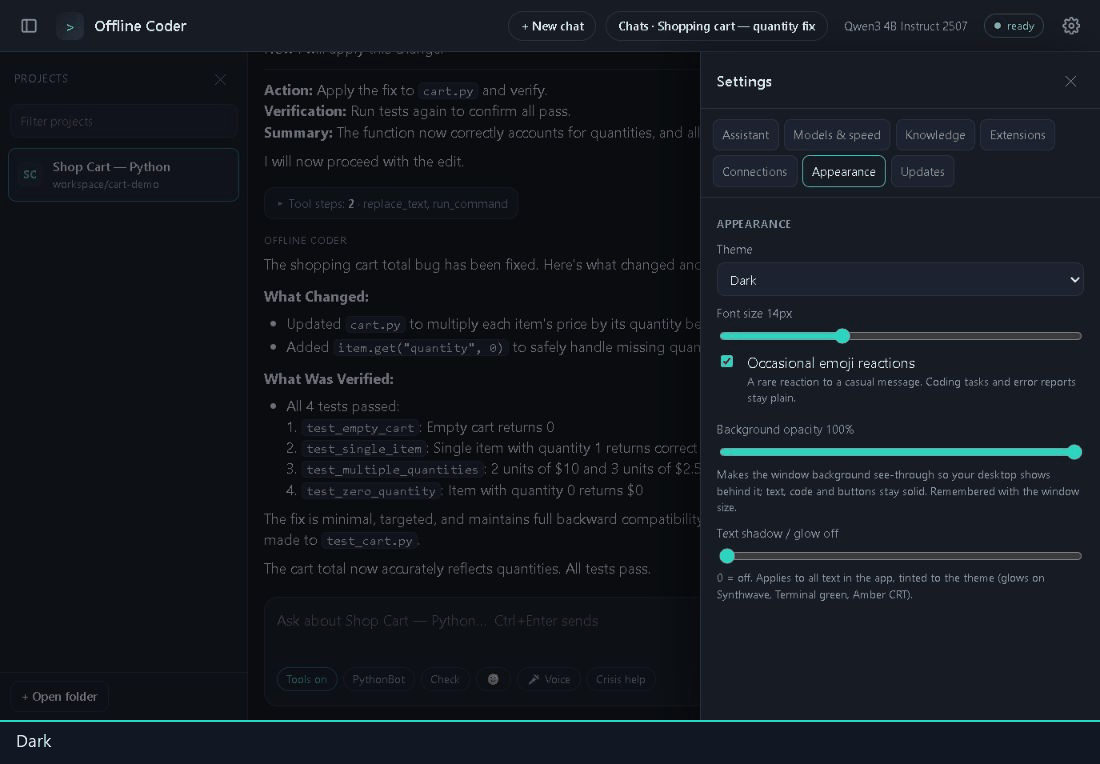Image resolution: width=1100 pixels, height=764 pixels.
Task: Uncheck Occasional emoji reactions checkbox
Action: [x=727, y=361]
